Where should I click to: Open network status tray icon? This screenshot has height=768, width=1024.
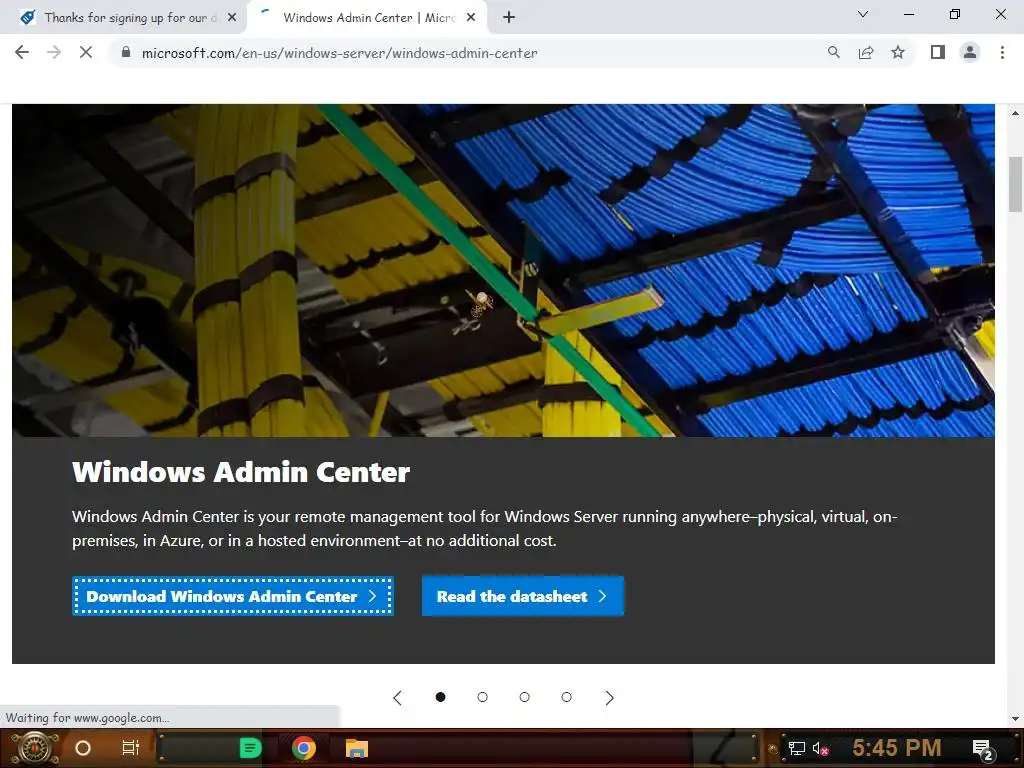797,748
